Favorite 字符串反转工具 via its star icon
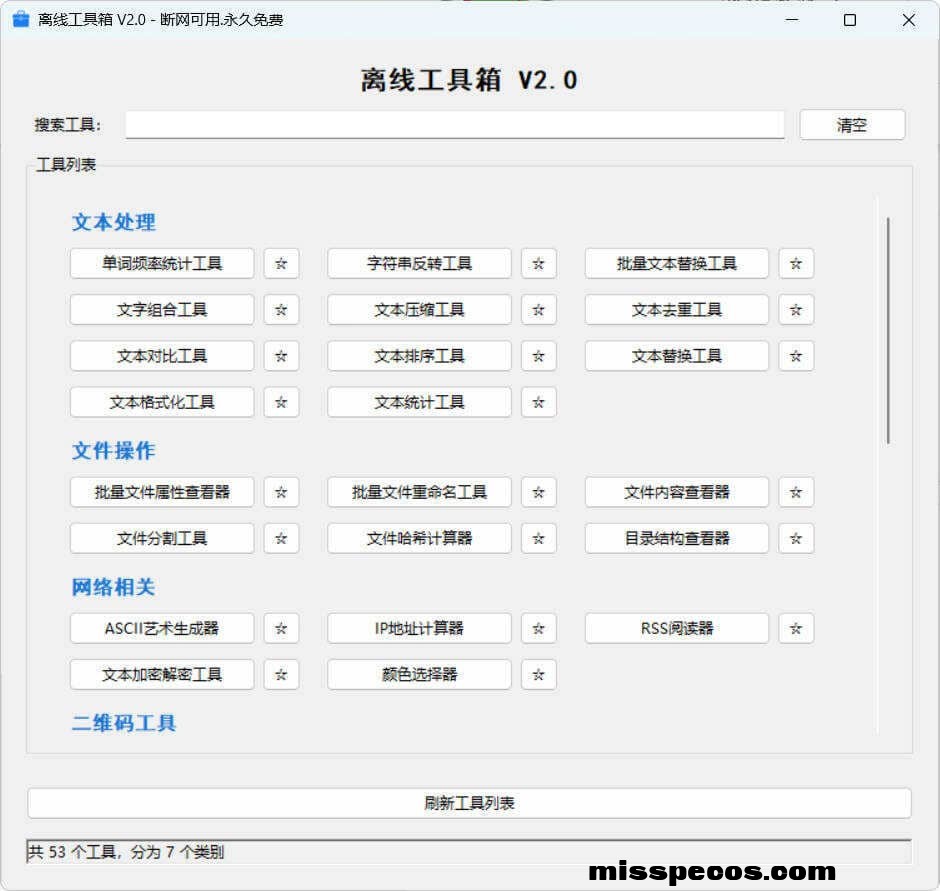 pyautogui.click(x=538, y=264)
